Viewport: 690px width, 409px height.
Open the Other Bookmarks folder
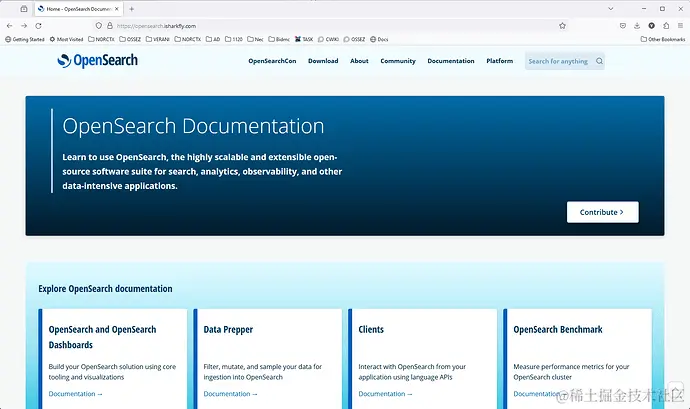tap(663, 39)
